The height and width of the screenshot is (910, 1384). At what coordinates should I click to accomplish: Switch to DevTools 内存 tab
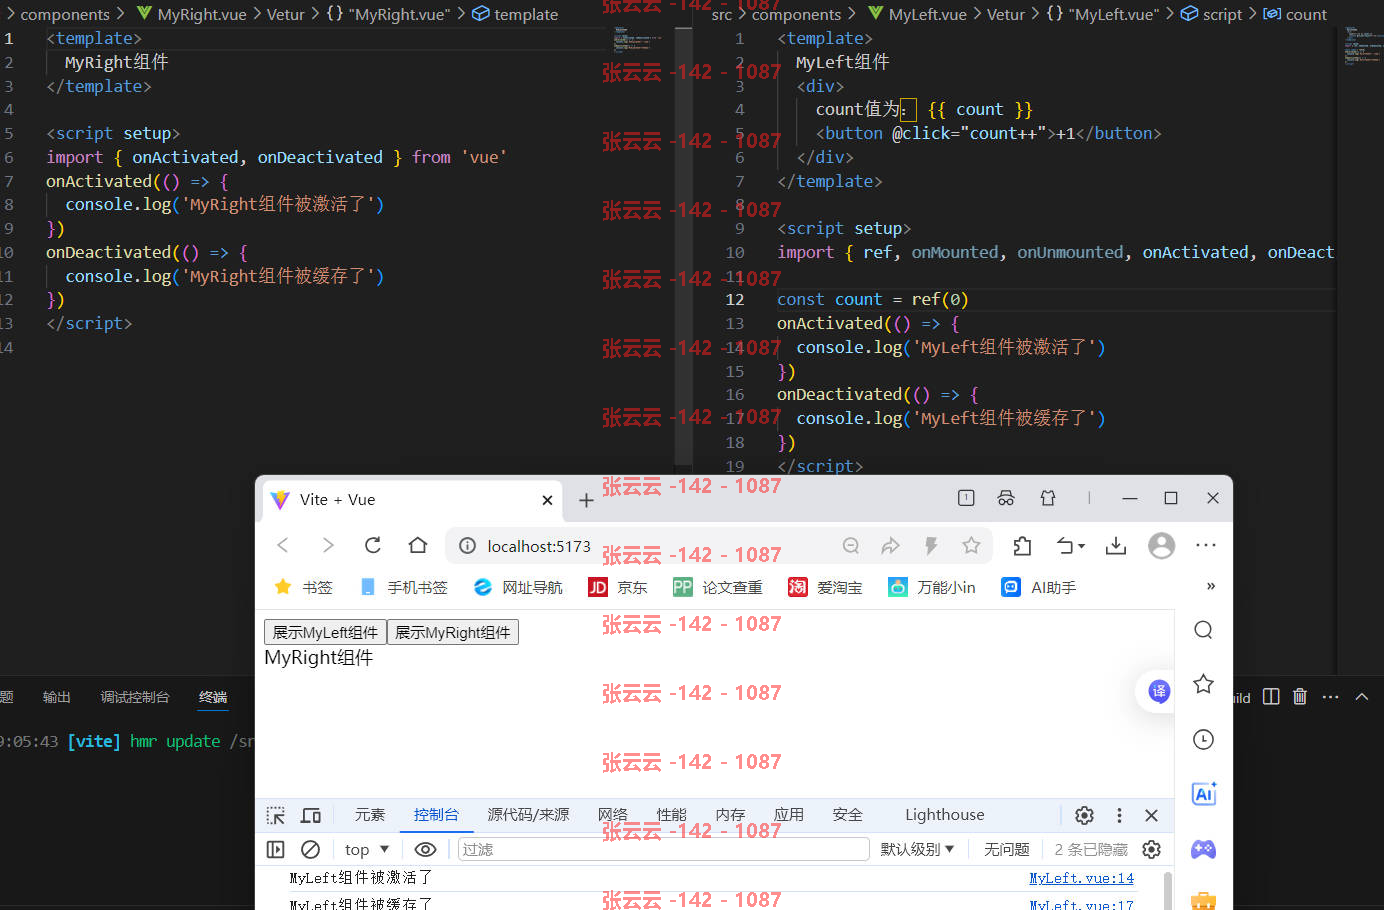[730, 815]
